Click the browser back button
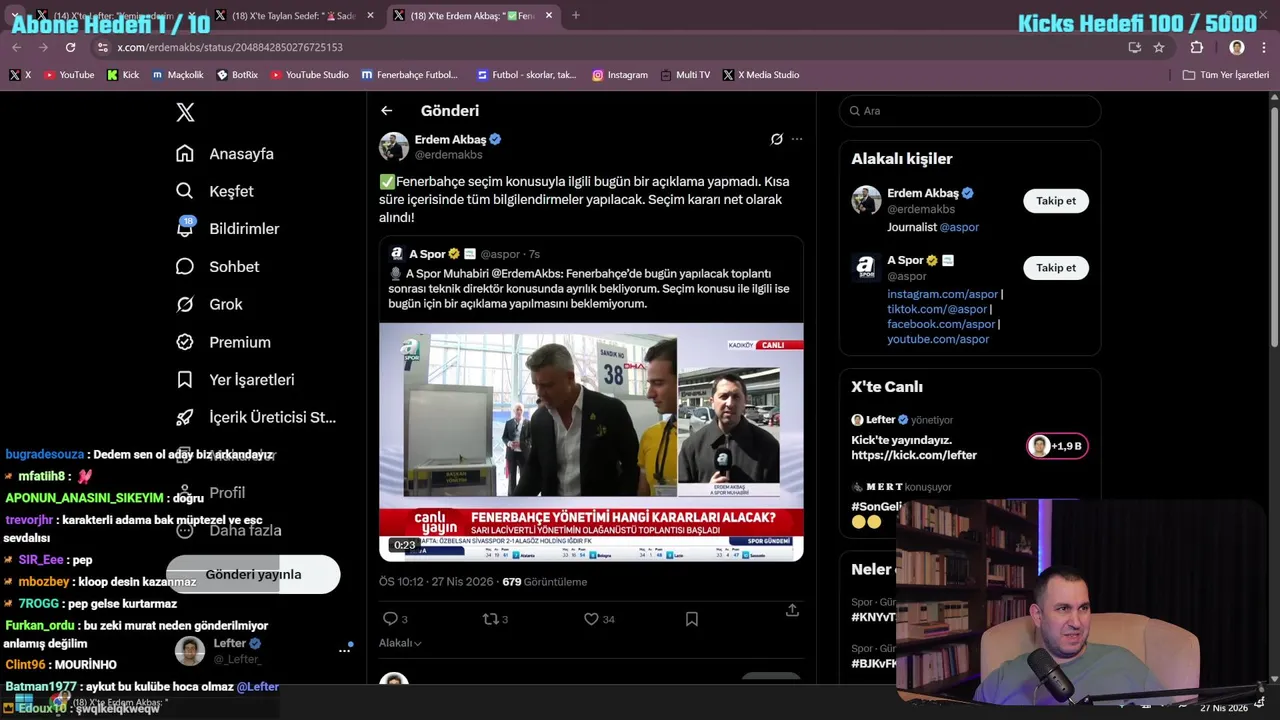The image size is (1280, 720). pos(17,47)
